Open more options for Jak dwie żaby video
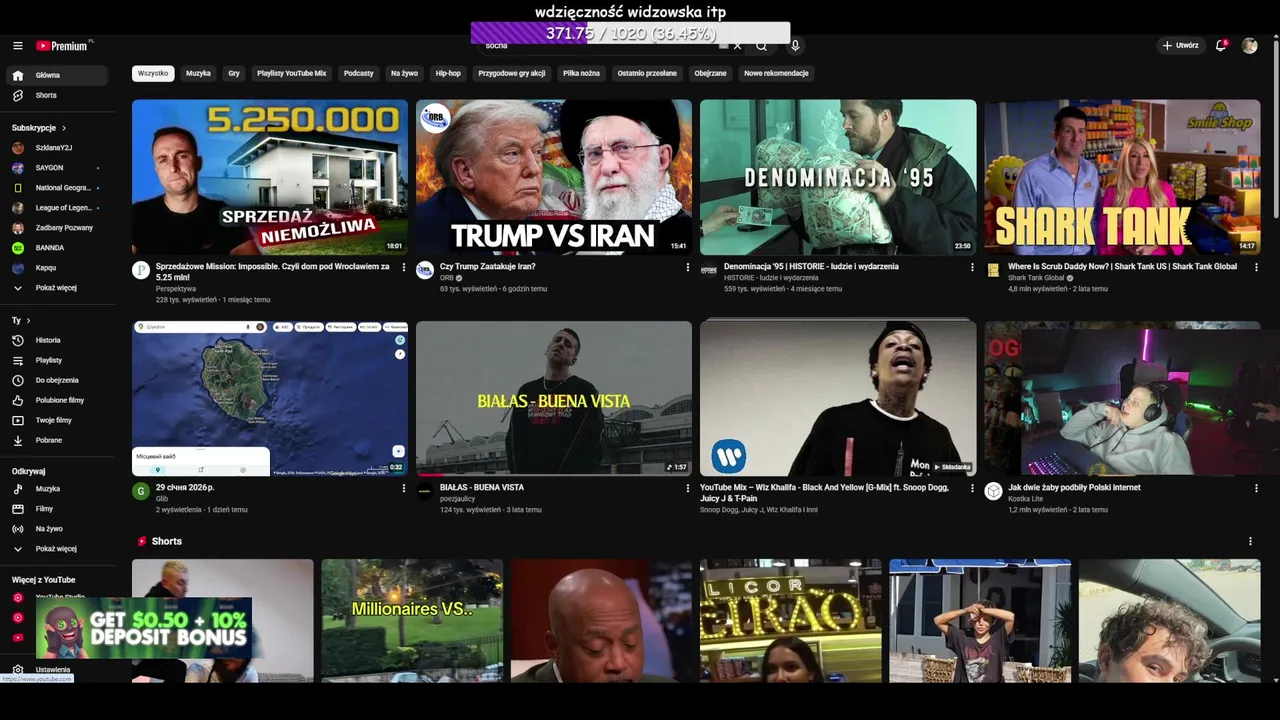 coord(1256,489)
